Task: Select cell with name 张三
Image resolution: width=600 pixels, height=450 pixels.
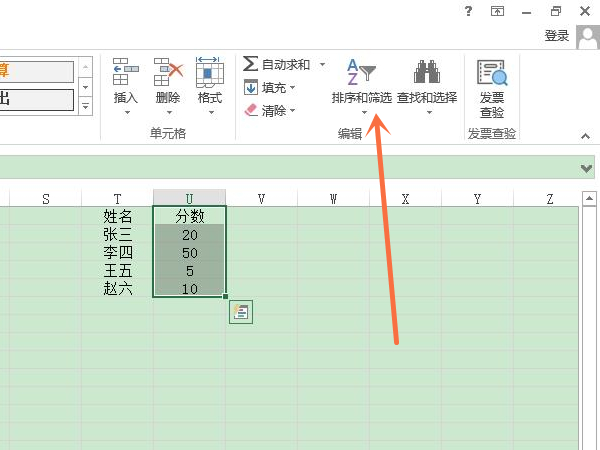Action: [x=117, y=234]
